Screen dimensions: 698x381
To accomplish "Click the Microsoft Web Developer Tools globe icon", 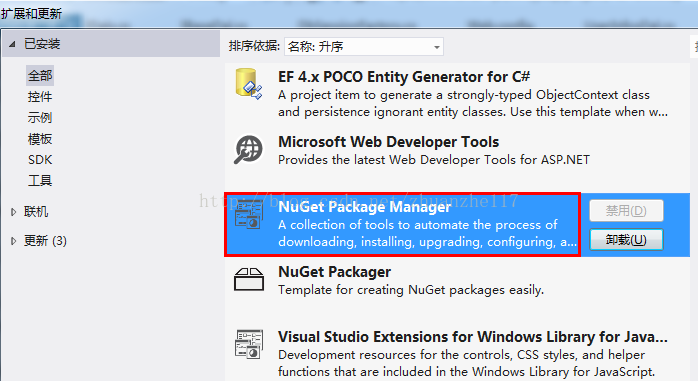I will [x=248, y=150].
